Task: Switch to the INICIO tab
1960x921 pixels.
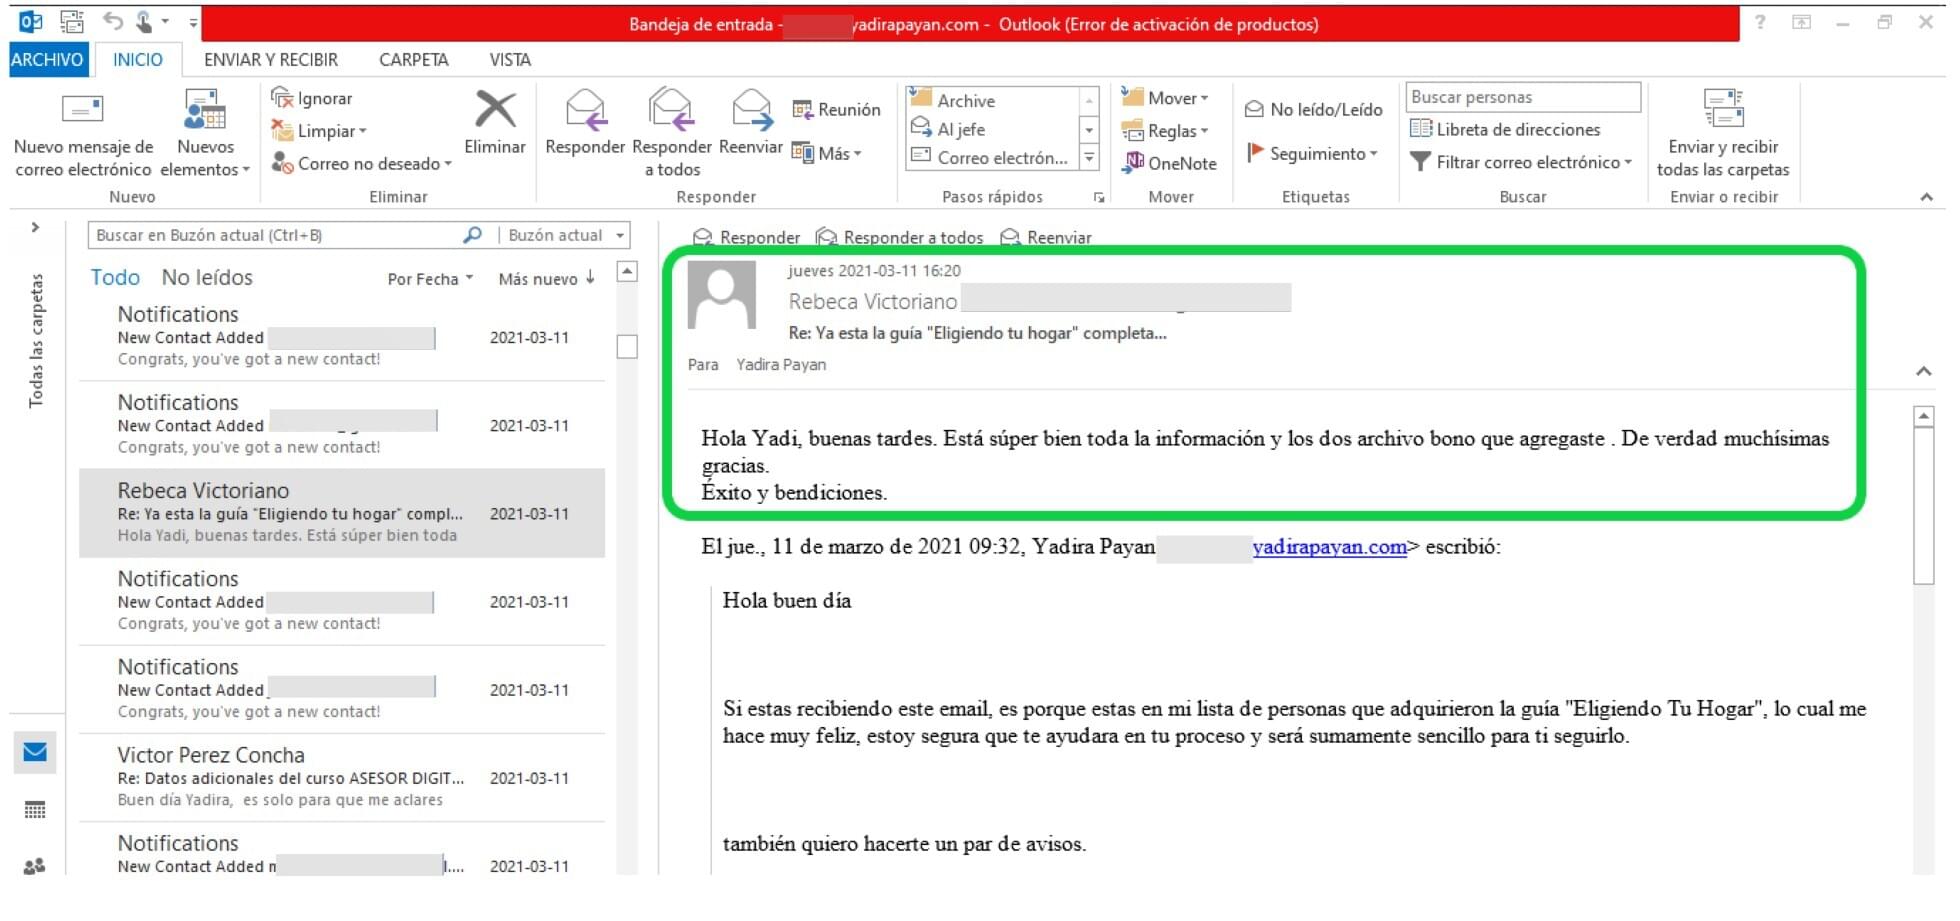Action: 138,60
